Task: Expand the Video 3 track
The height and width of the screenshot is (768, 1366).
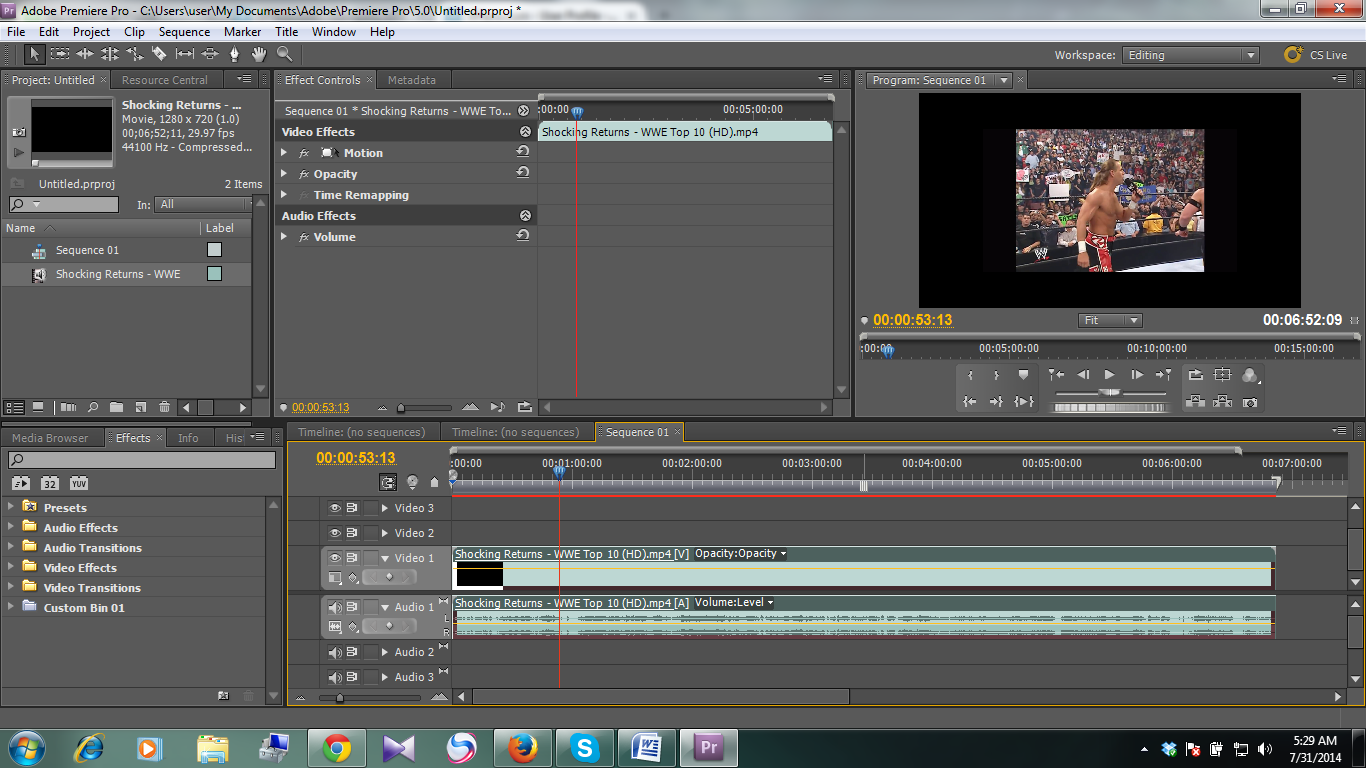Action: pos(385,508)
